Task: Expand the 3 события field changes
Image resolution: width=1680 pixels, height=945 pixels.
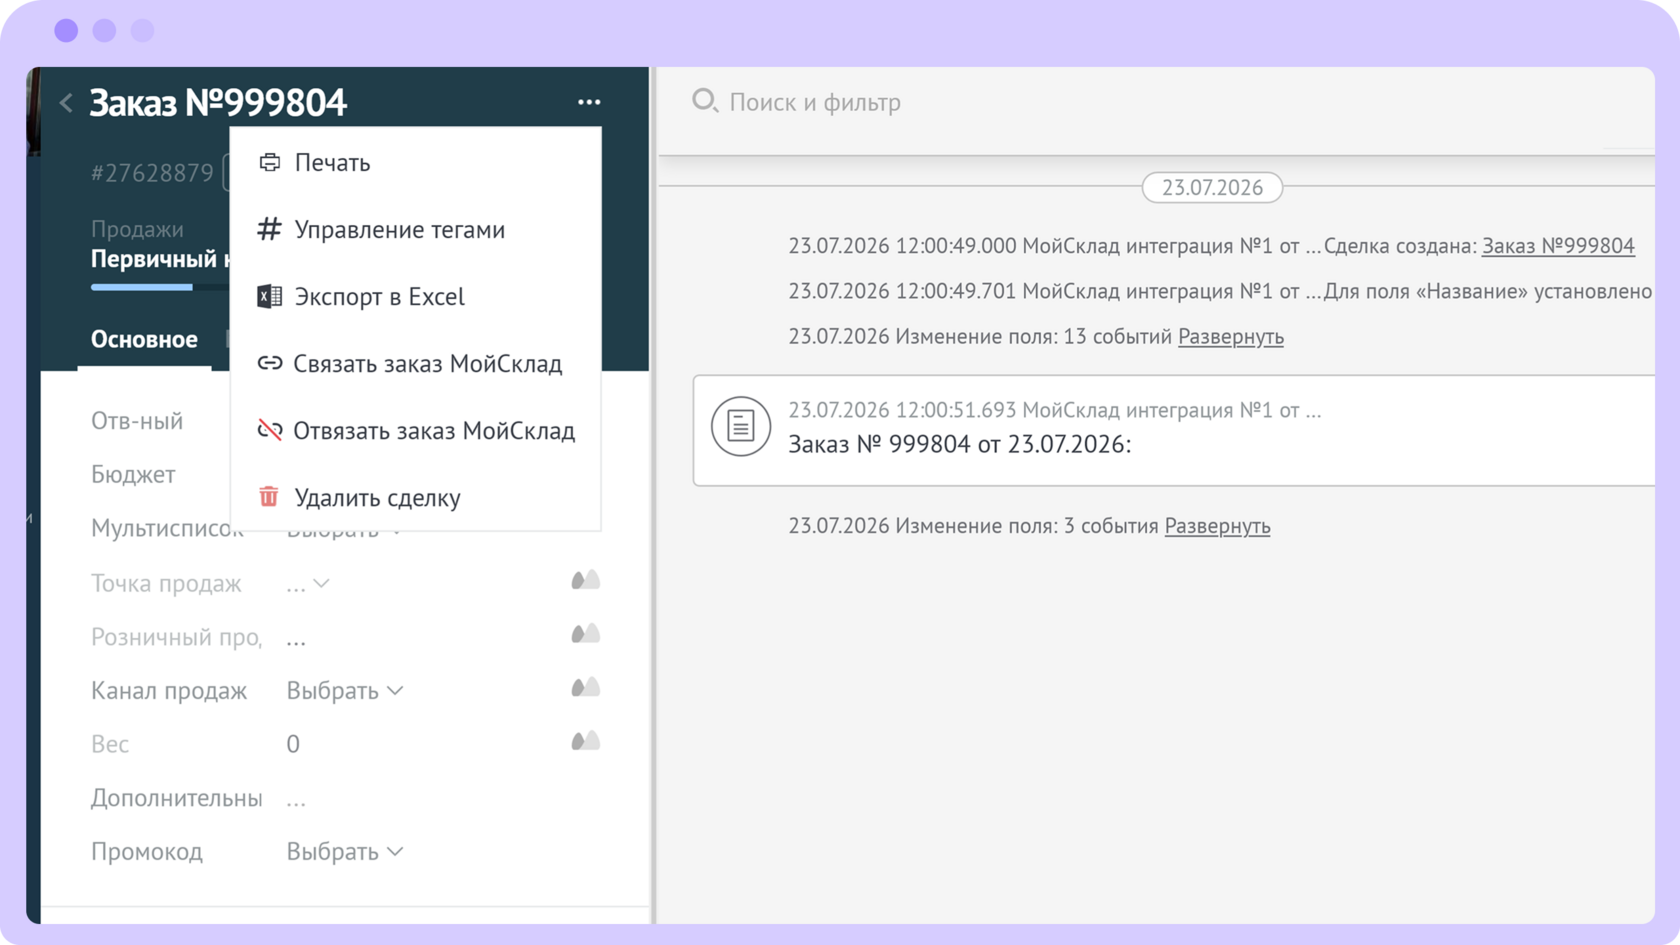Action: point(1217,526)
